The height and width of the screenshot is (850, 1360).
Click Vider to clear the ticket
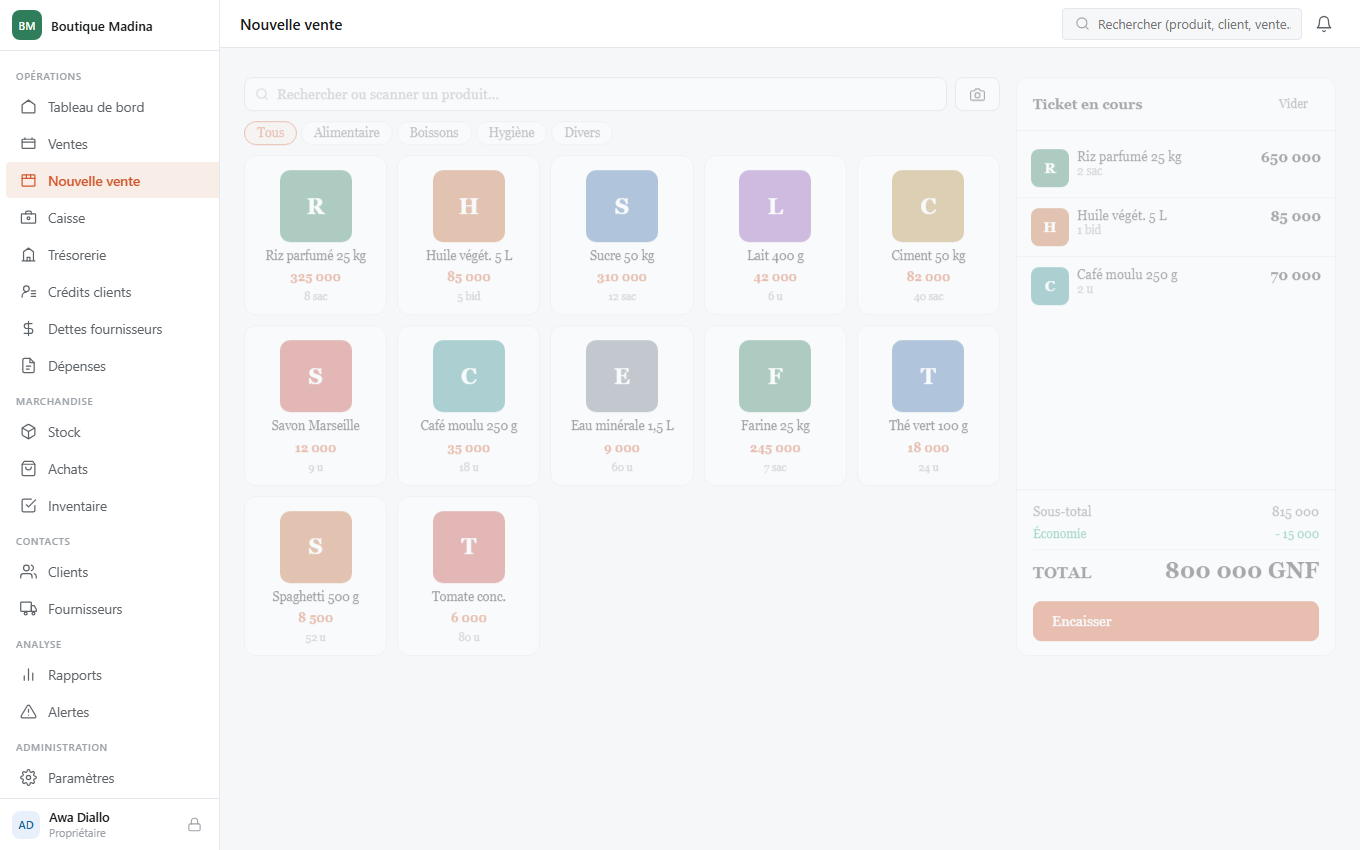[1293, 104]
